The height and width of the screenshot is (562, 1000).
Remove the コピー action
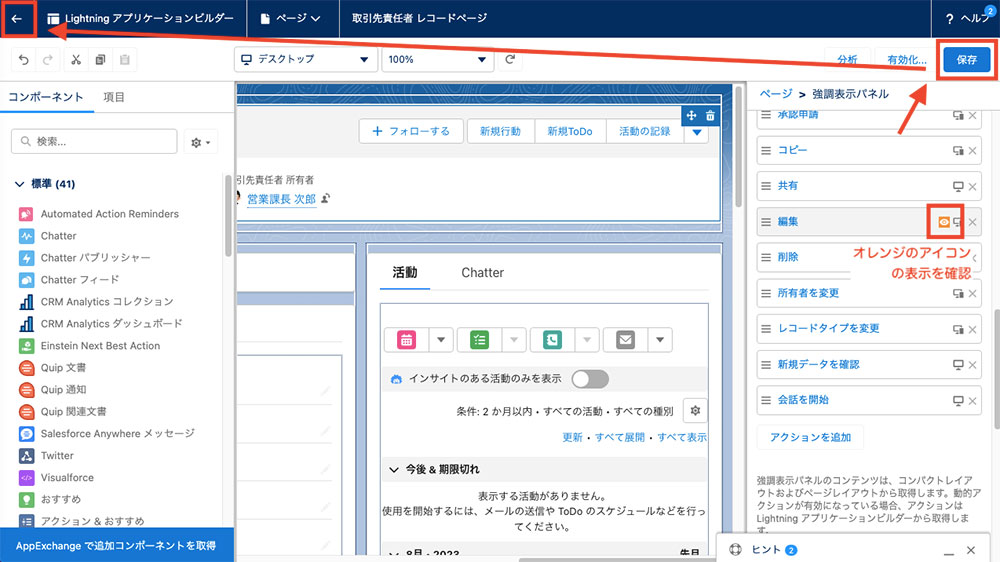tap(973, 151)
